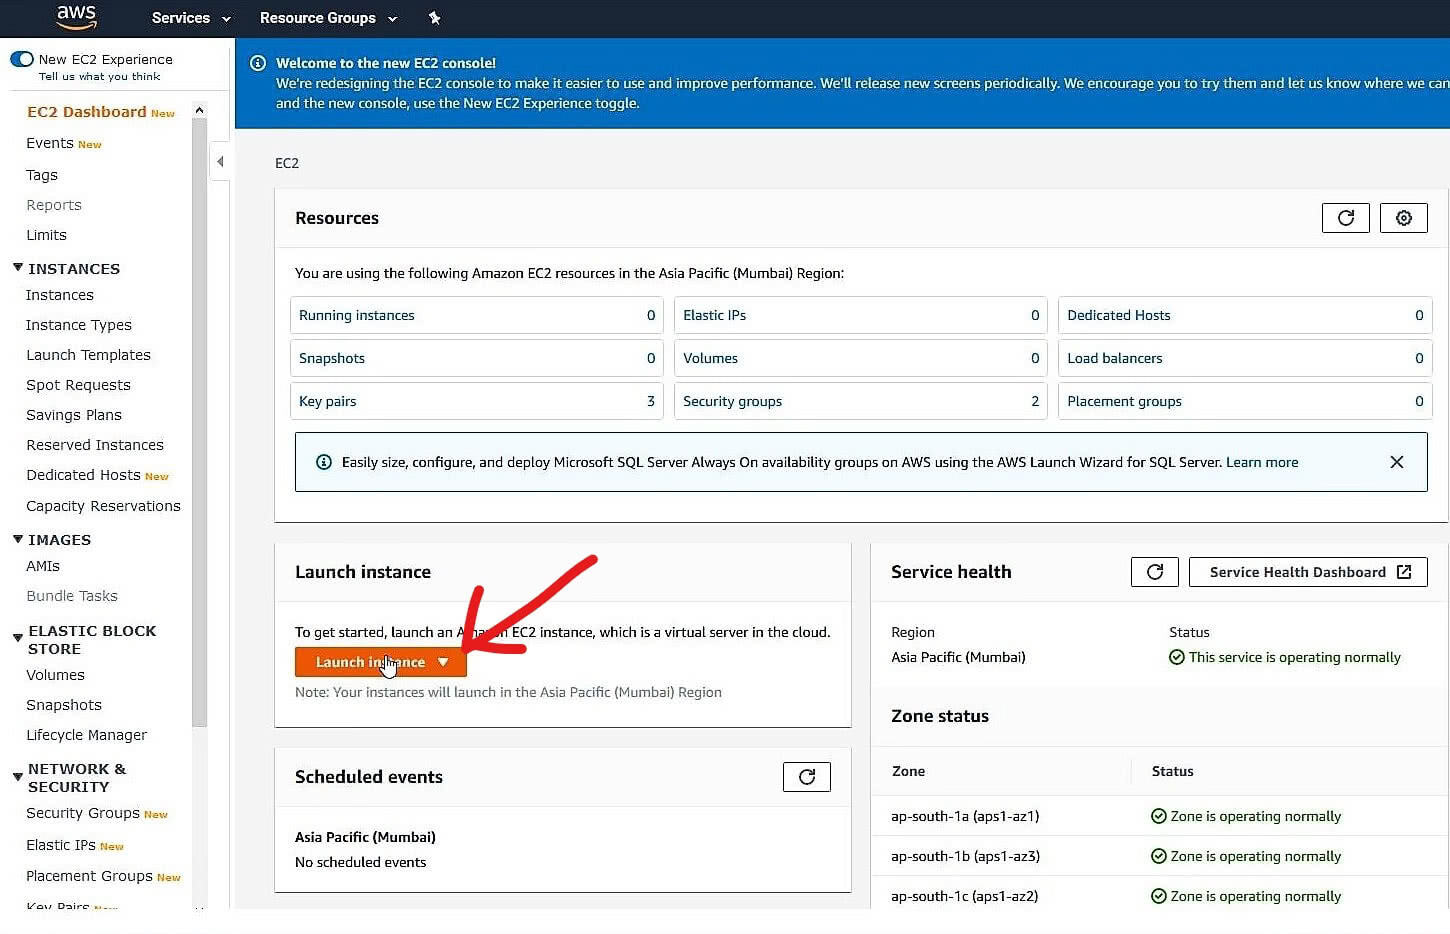This screenshot has width=1450, height=934.
Task: Collapse the IMAGES section
Action: coord(16,539)
